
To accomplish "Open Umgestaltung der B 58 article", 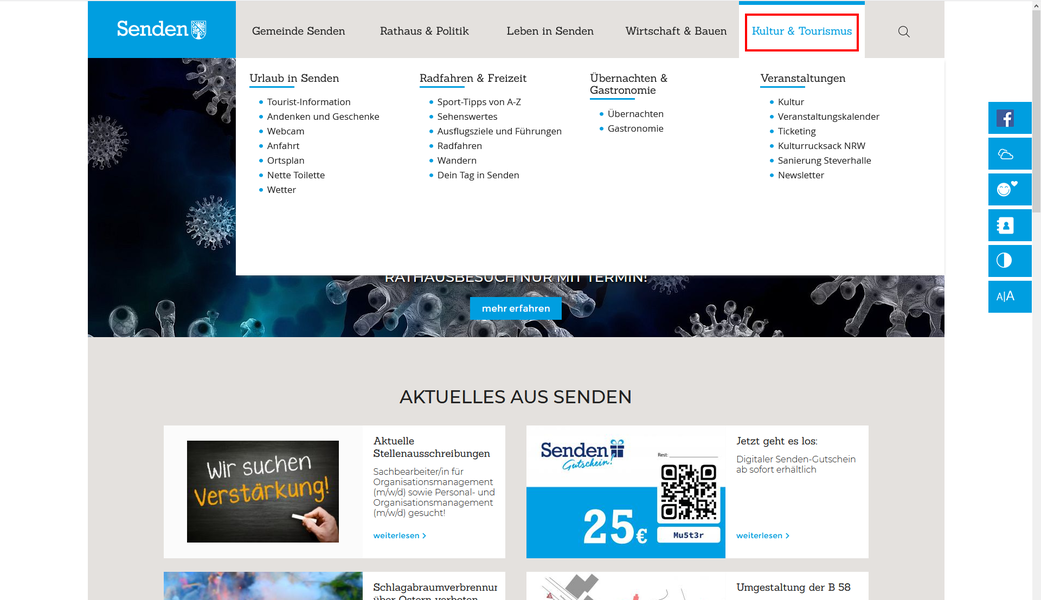I will 793,587.
